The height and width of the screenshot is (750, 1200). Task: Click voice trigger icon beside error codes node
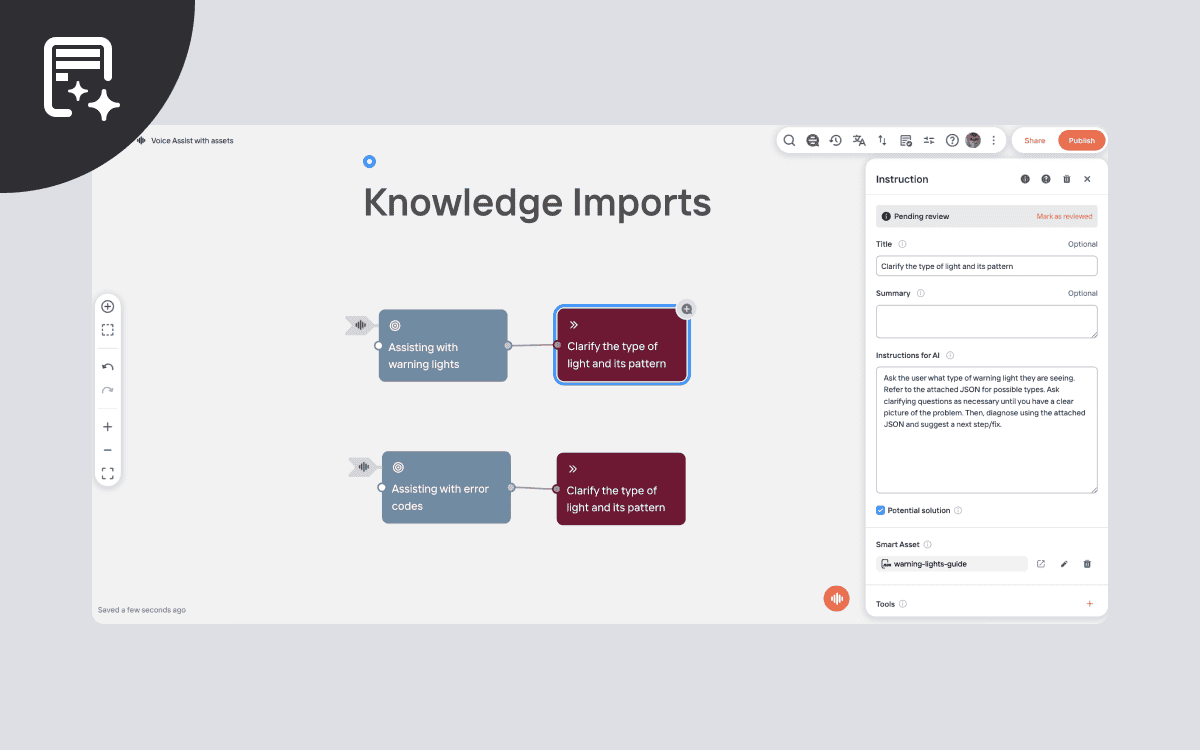(x=362, y=467)
